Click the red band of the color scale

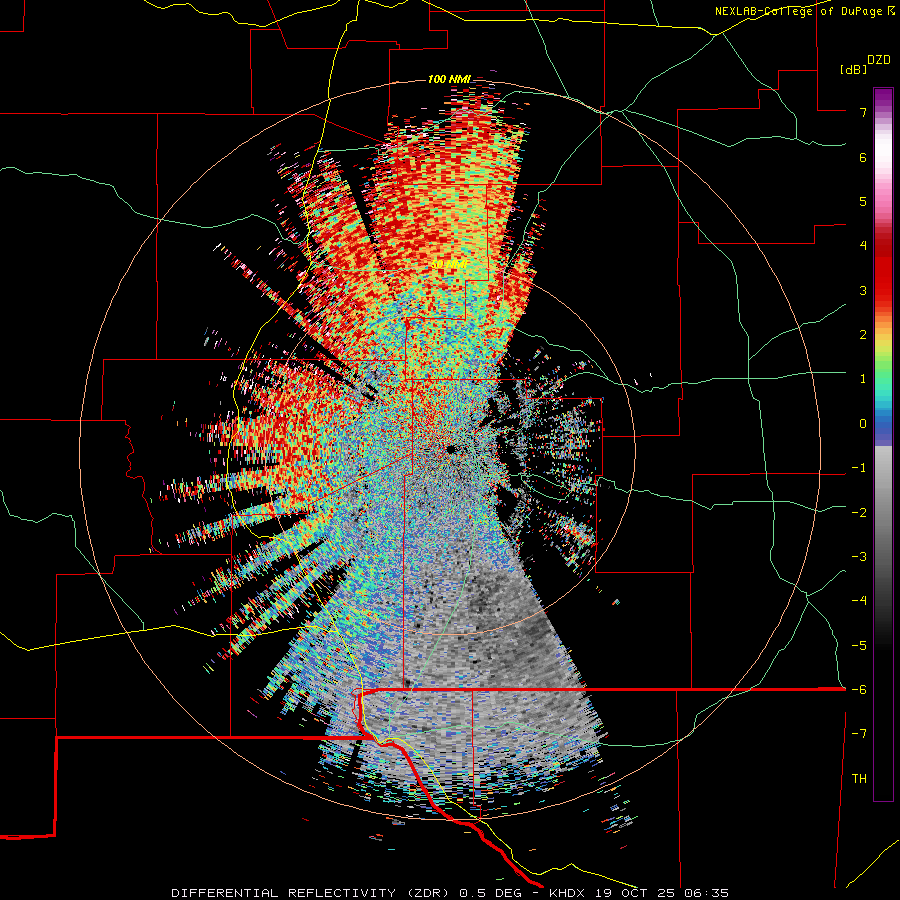pos(883,270)
